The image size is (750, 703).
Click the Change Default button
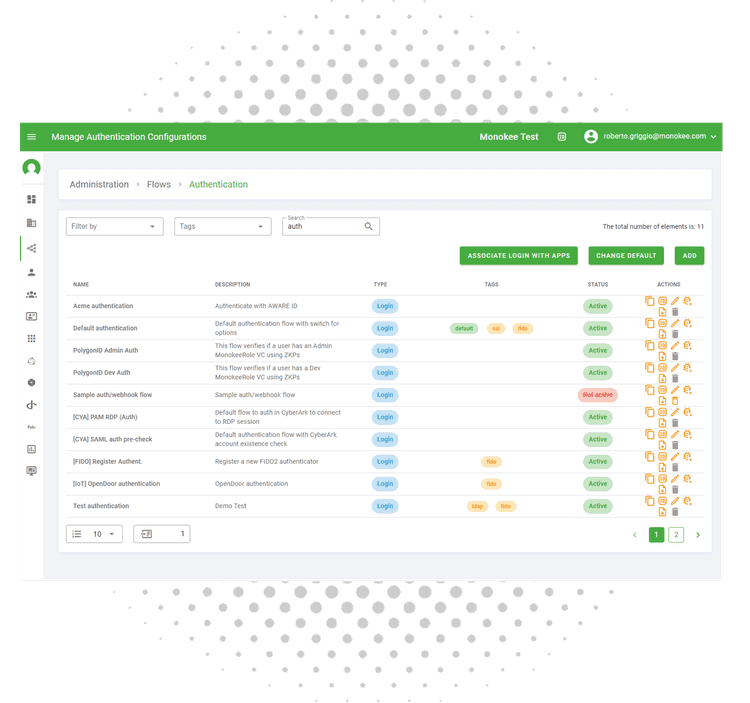tap(626, 256)
